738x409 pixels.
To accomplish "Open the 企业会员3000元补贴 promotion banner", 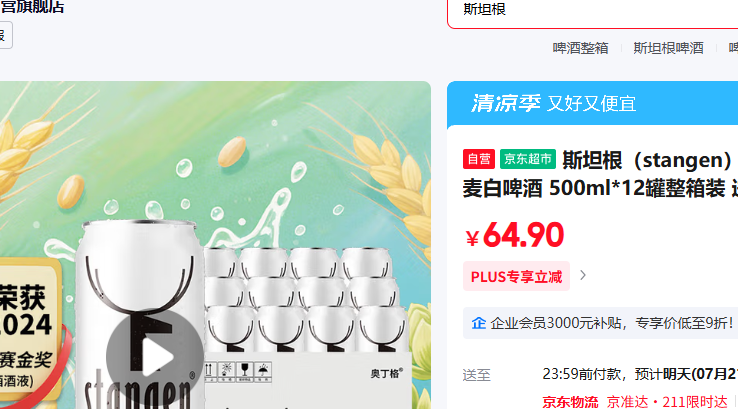I will pos(600,323).
